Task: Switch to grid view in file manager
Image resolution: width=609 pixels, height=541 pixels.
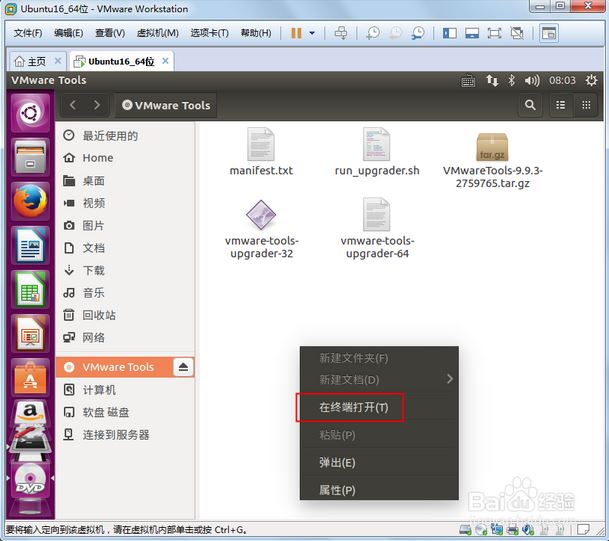Action: (586, 105)
